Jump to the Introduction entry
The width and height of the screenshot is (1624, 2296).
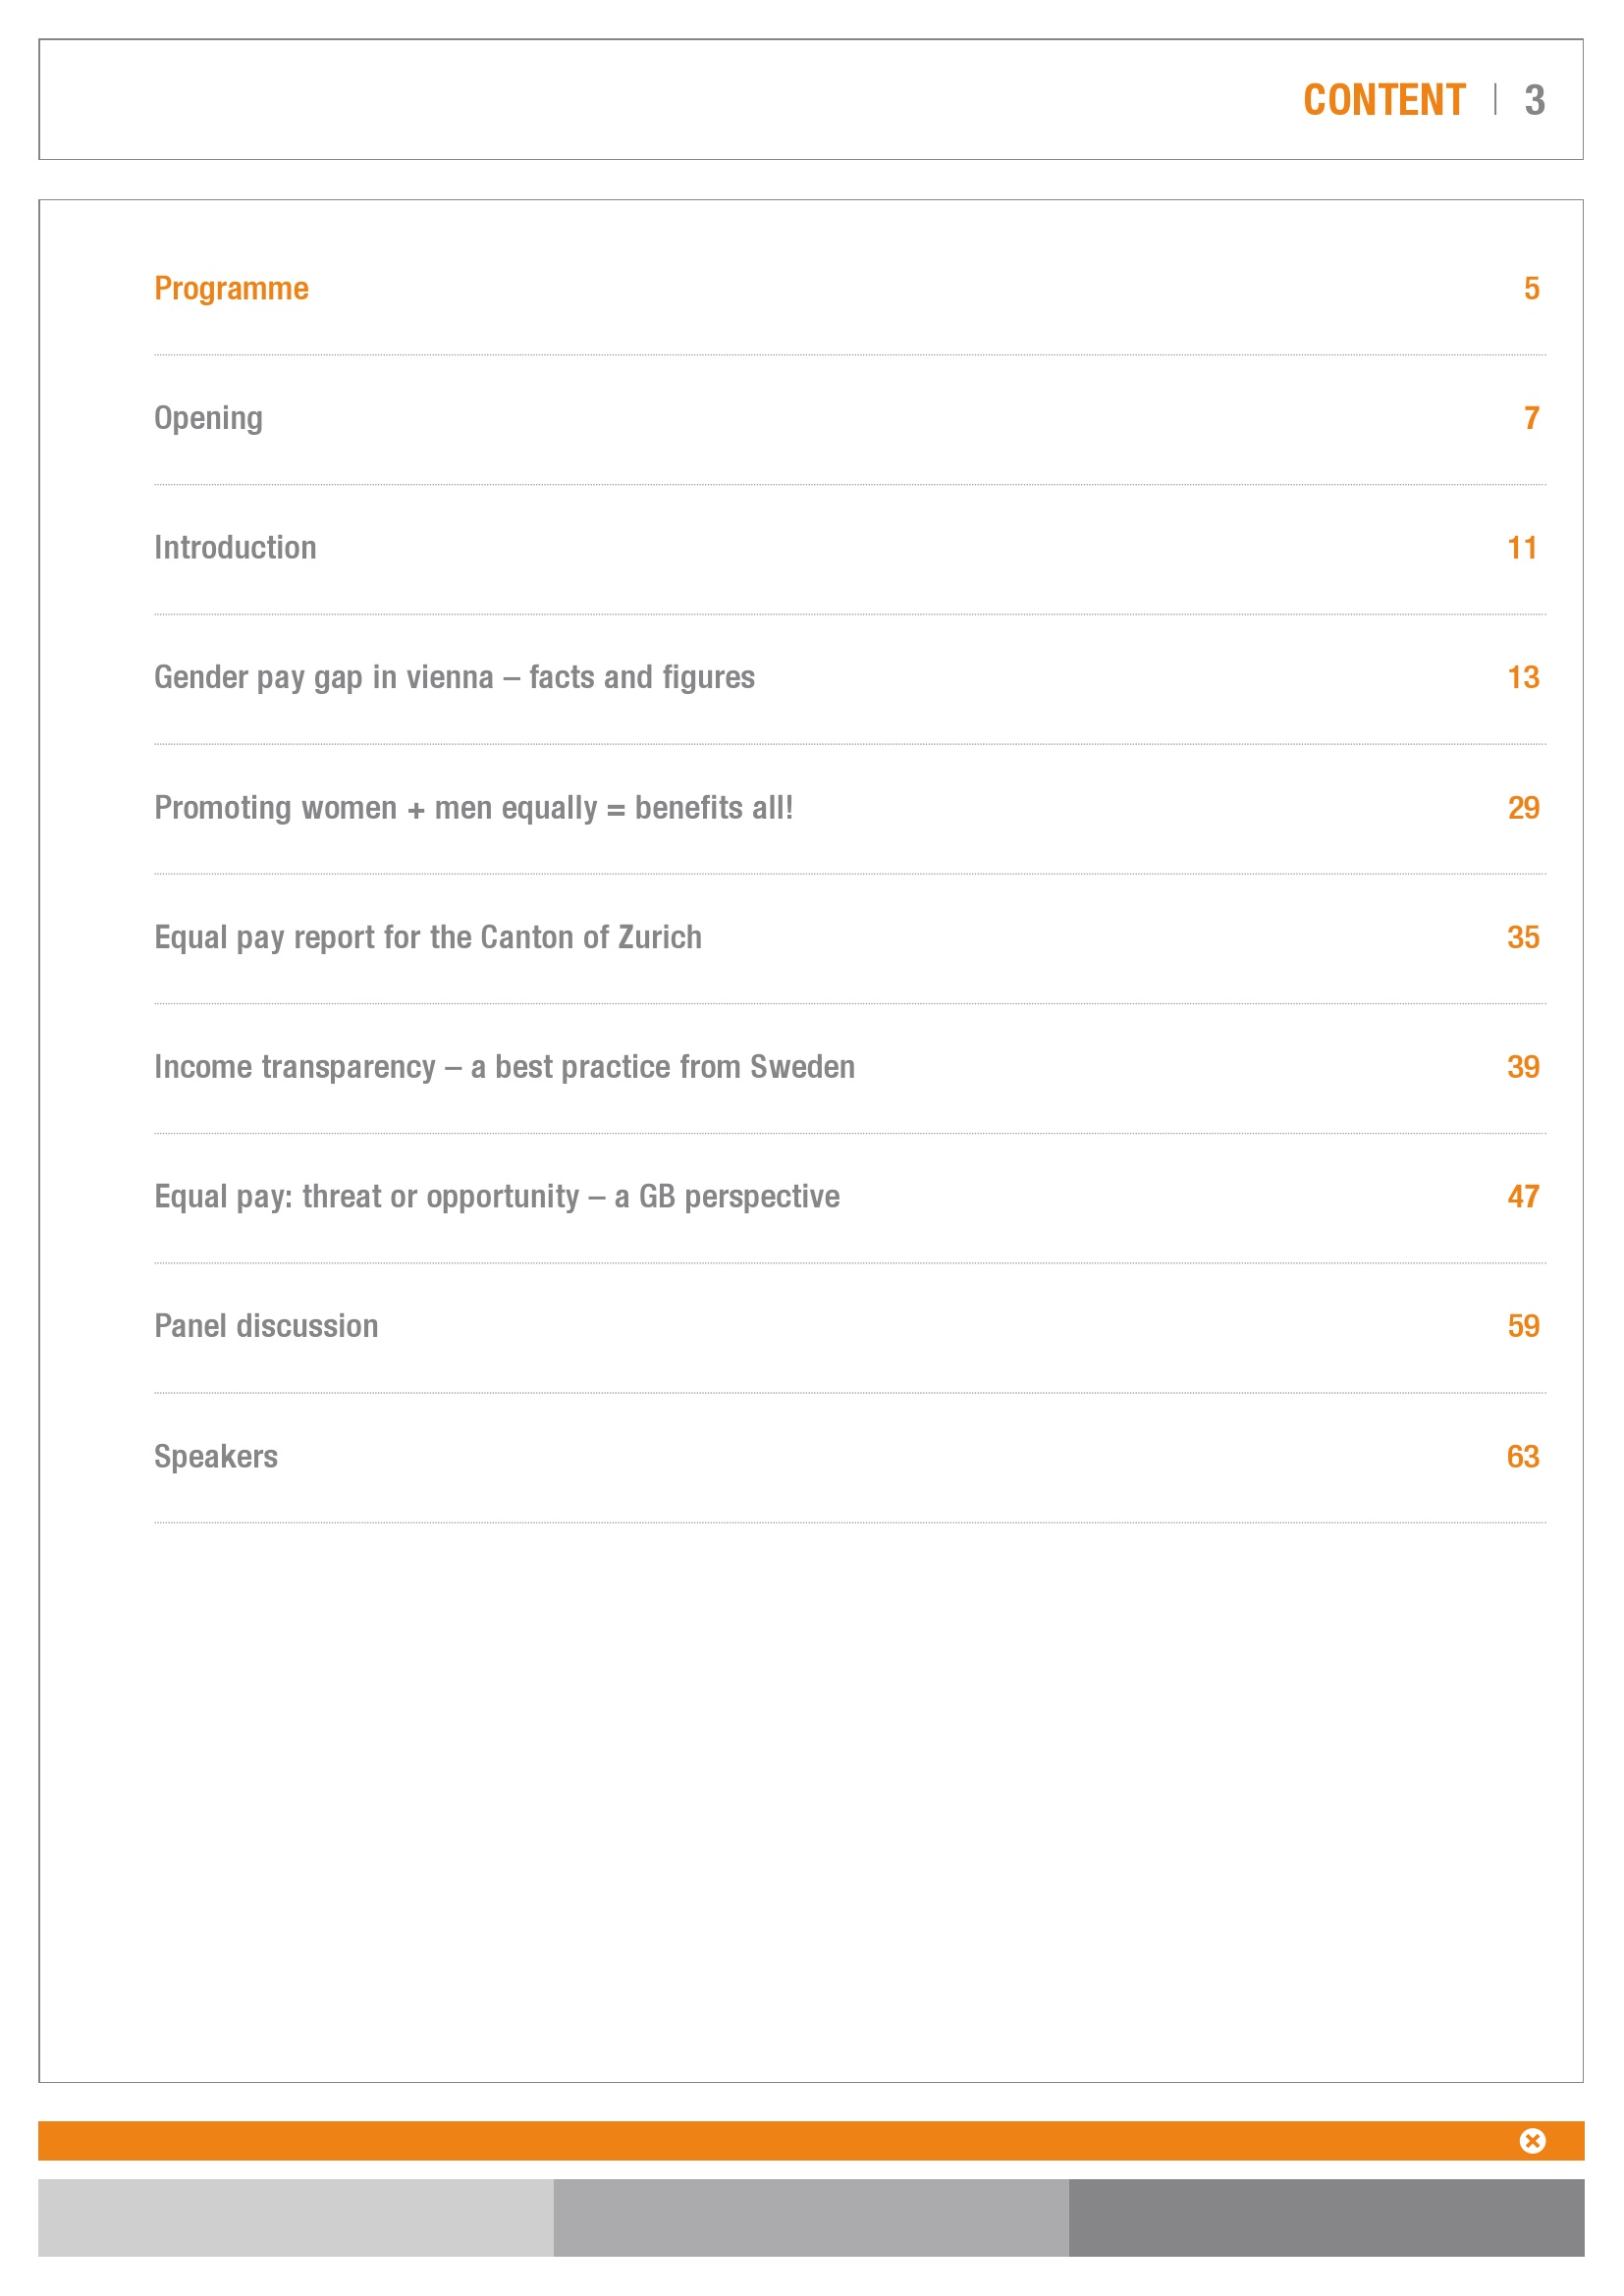(x=235, y=548)
